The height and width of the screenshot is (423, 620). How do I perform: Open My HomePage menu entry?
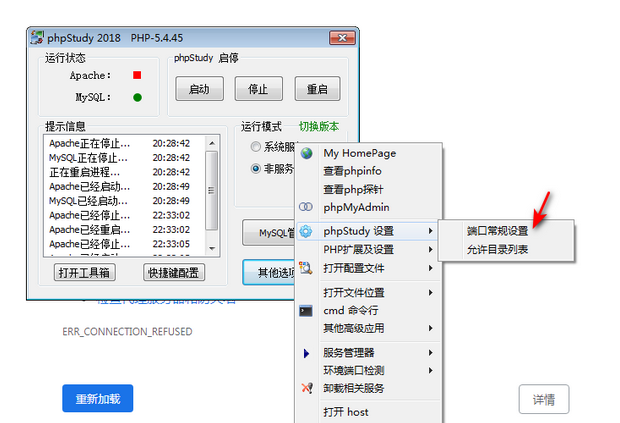[x=368, y=153]
